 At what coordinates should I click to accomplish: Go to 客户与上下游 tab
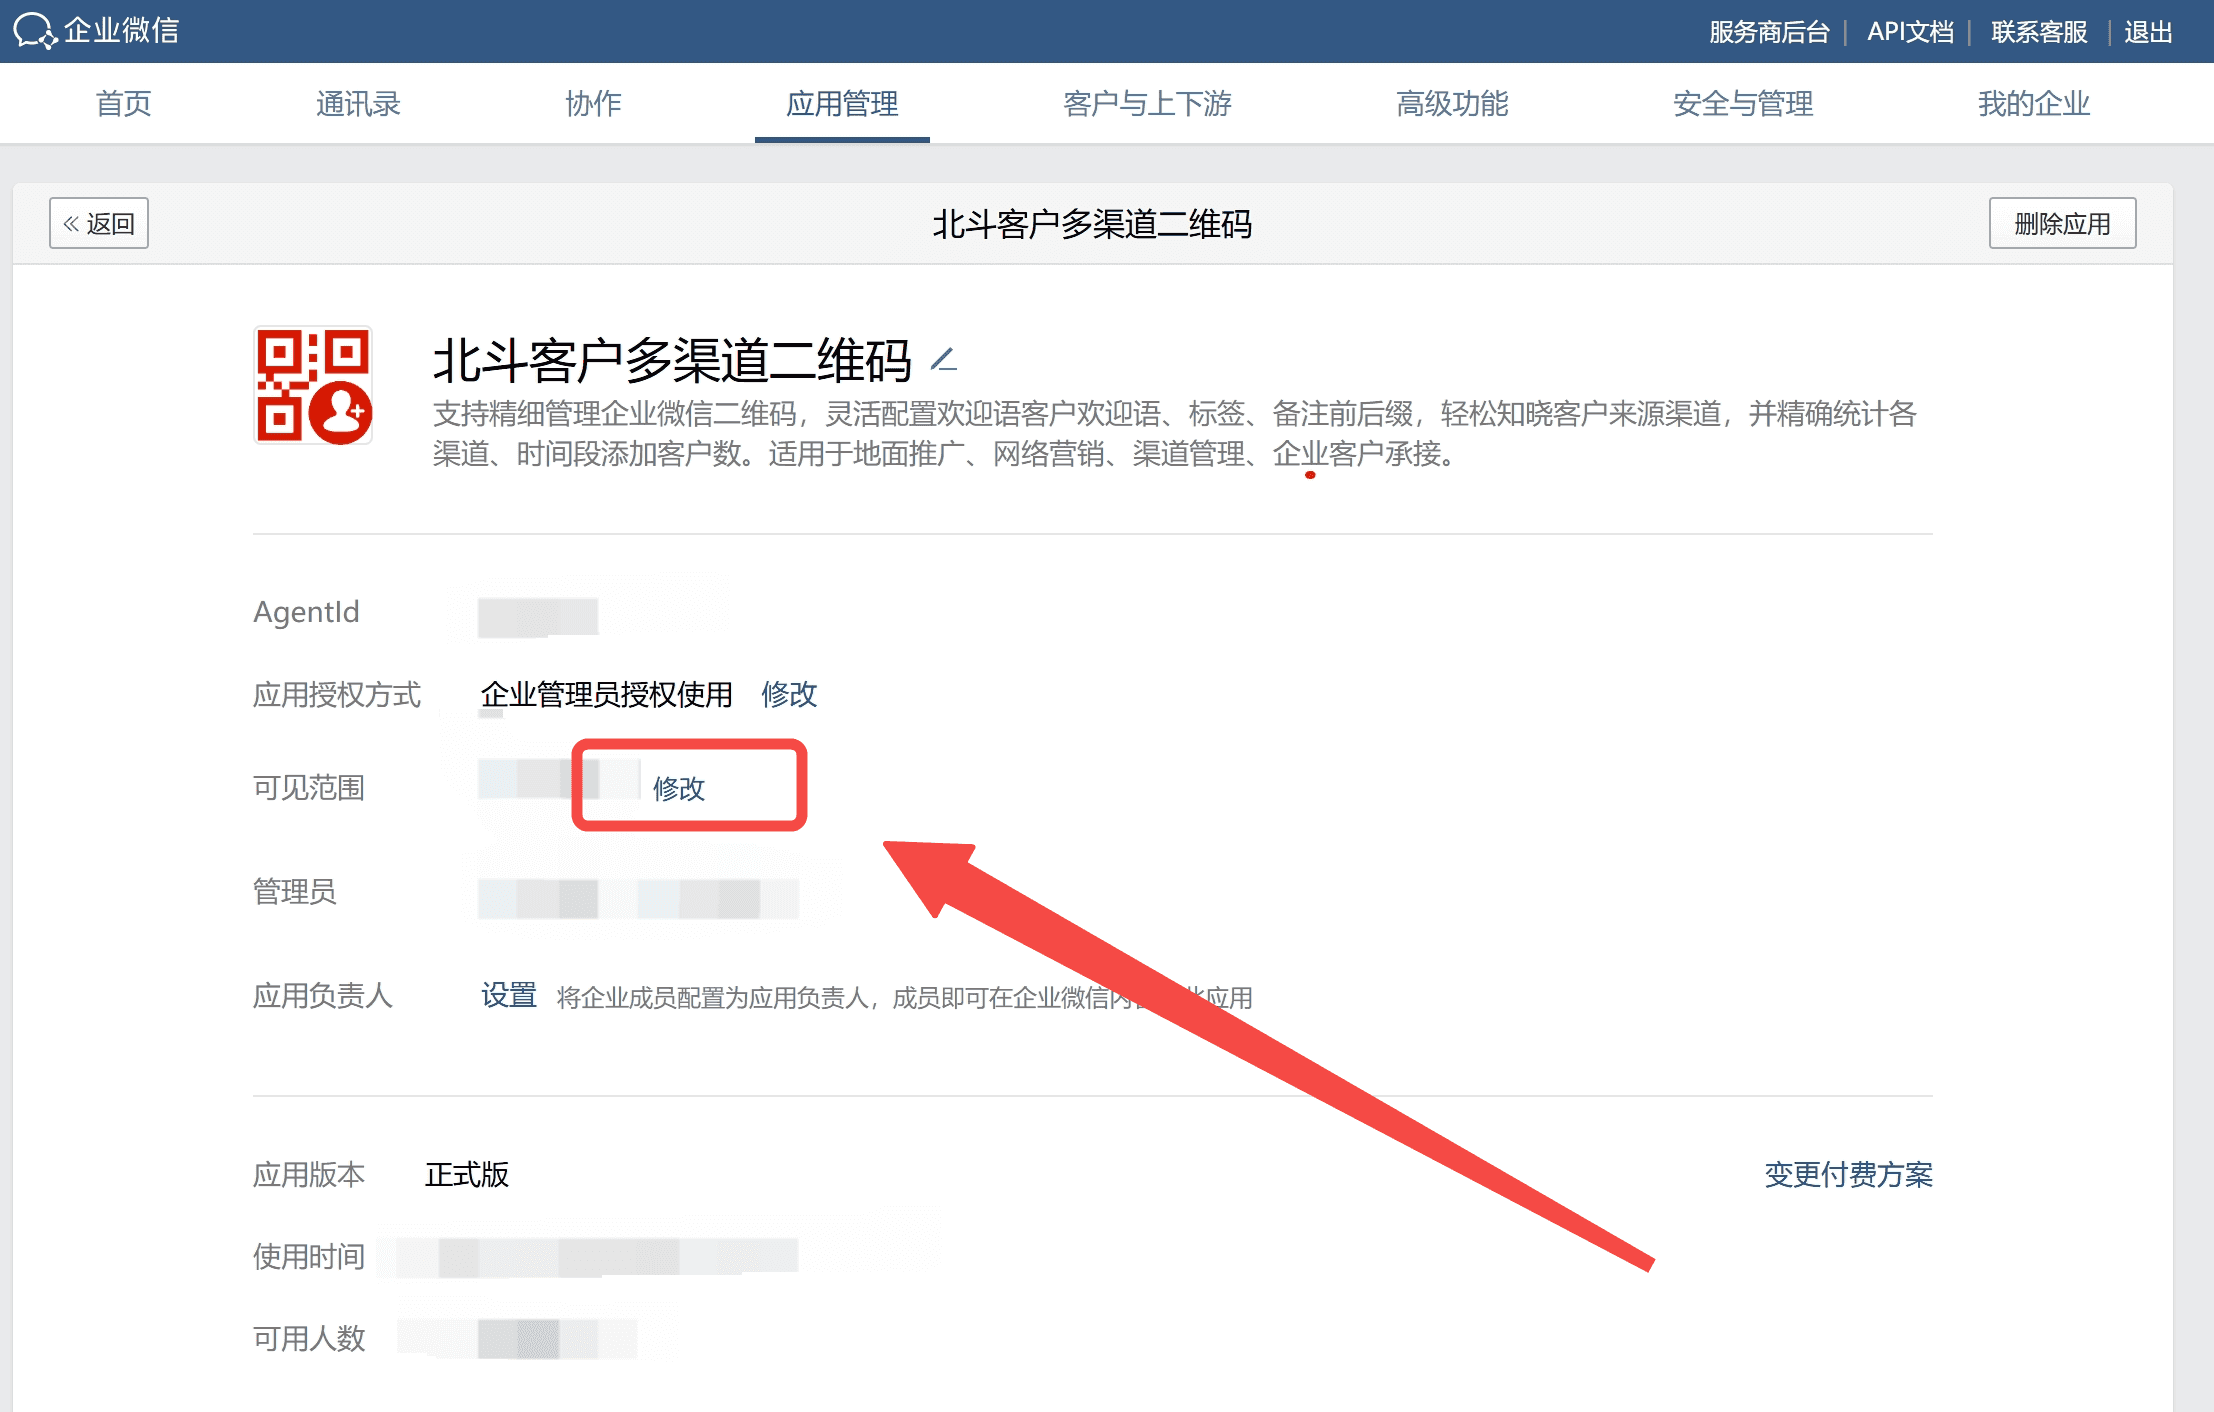coord(1147,103)
